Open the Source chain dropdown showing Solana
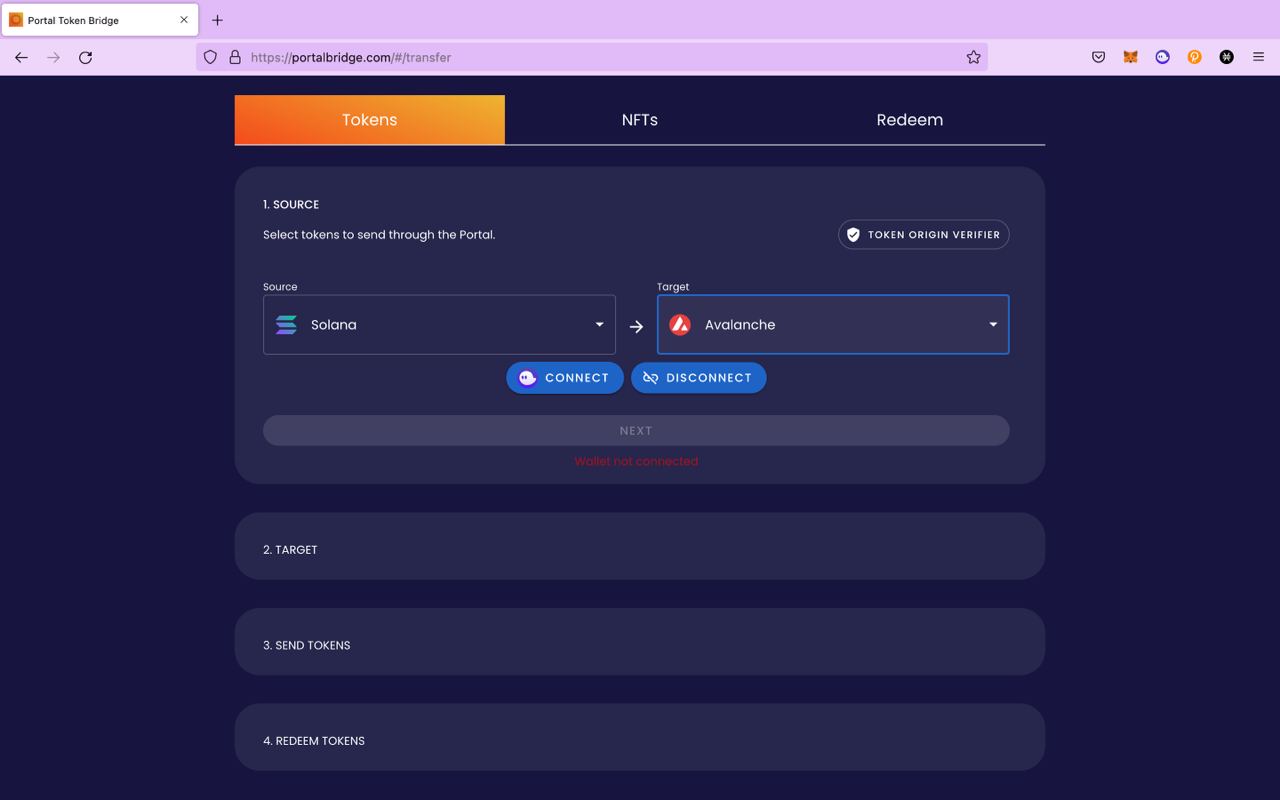This screenshot has height=800, width=1280. coord(439,324)
